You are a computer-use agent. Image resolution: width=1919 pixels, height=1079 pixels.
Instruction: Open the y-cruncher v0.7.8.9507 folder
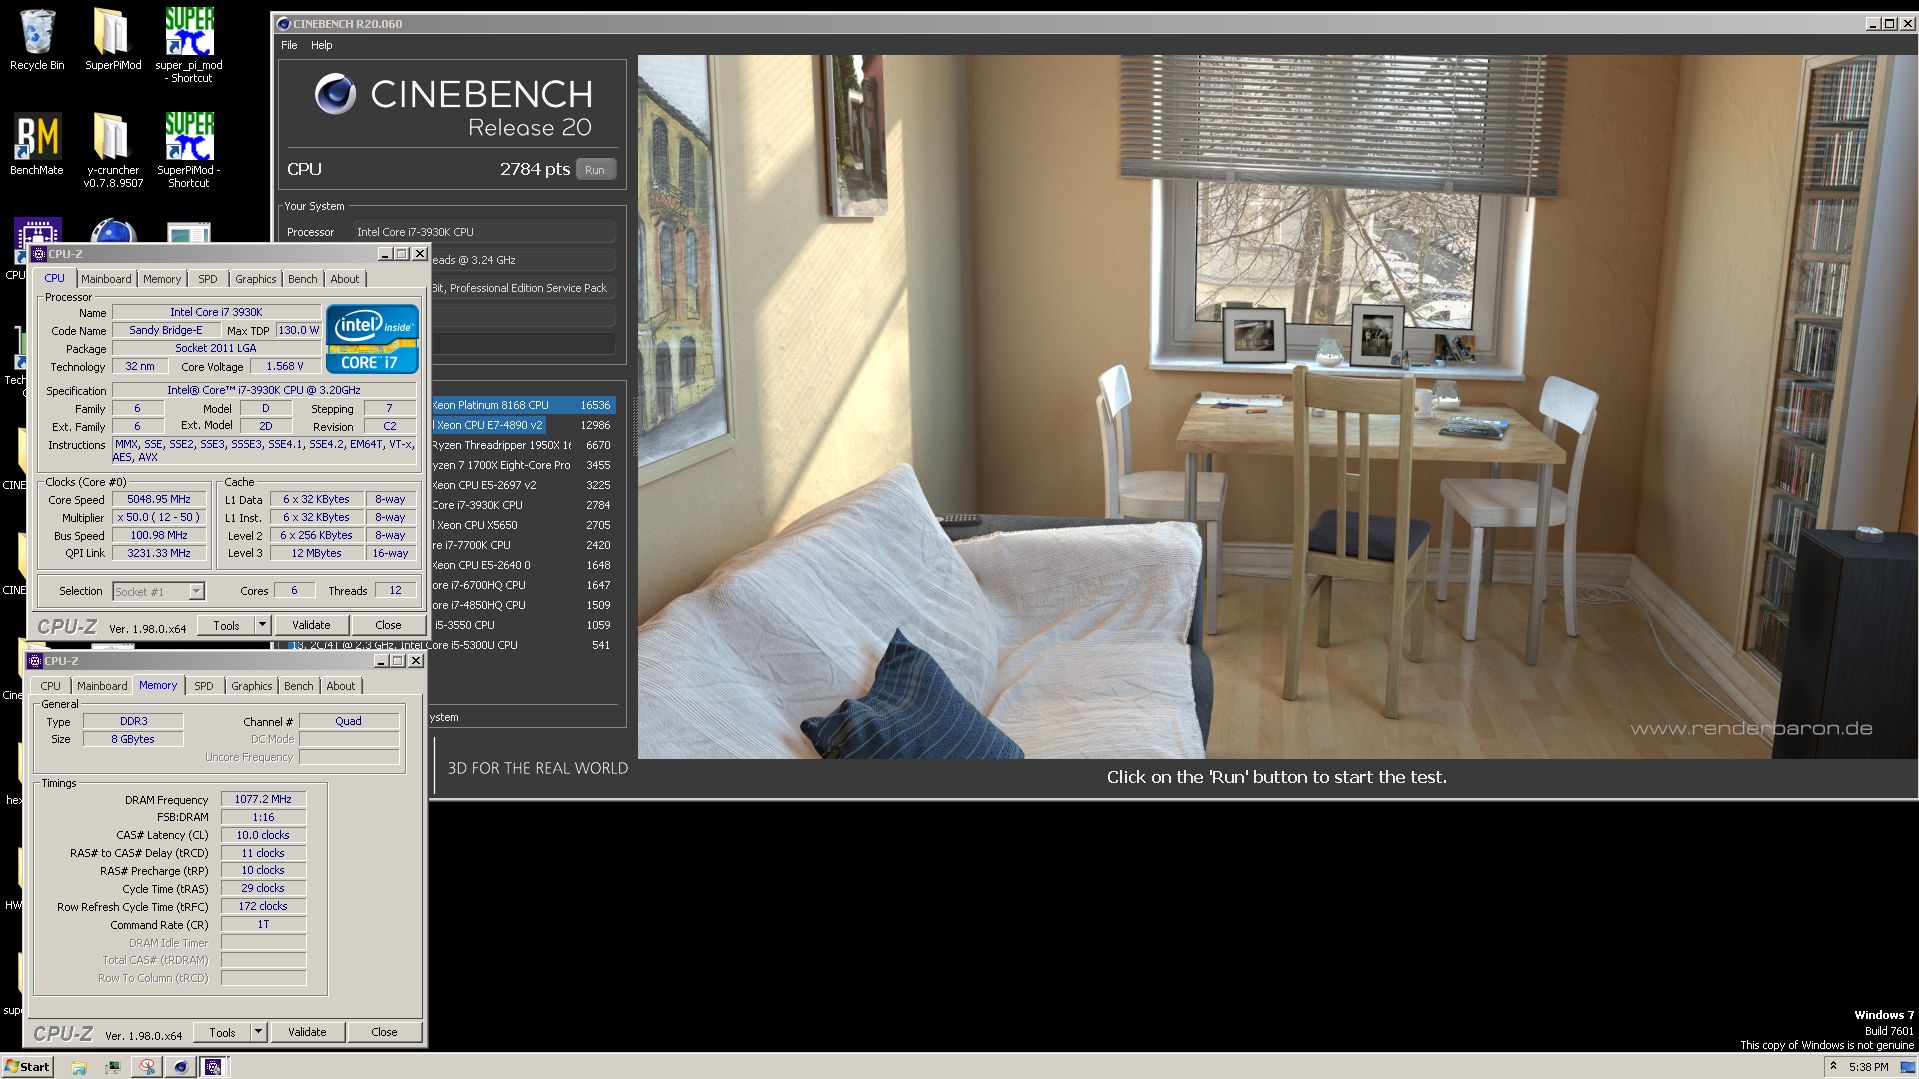click(112, 150)
